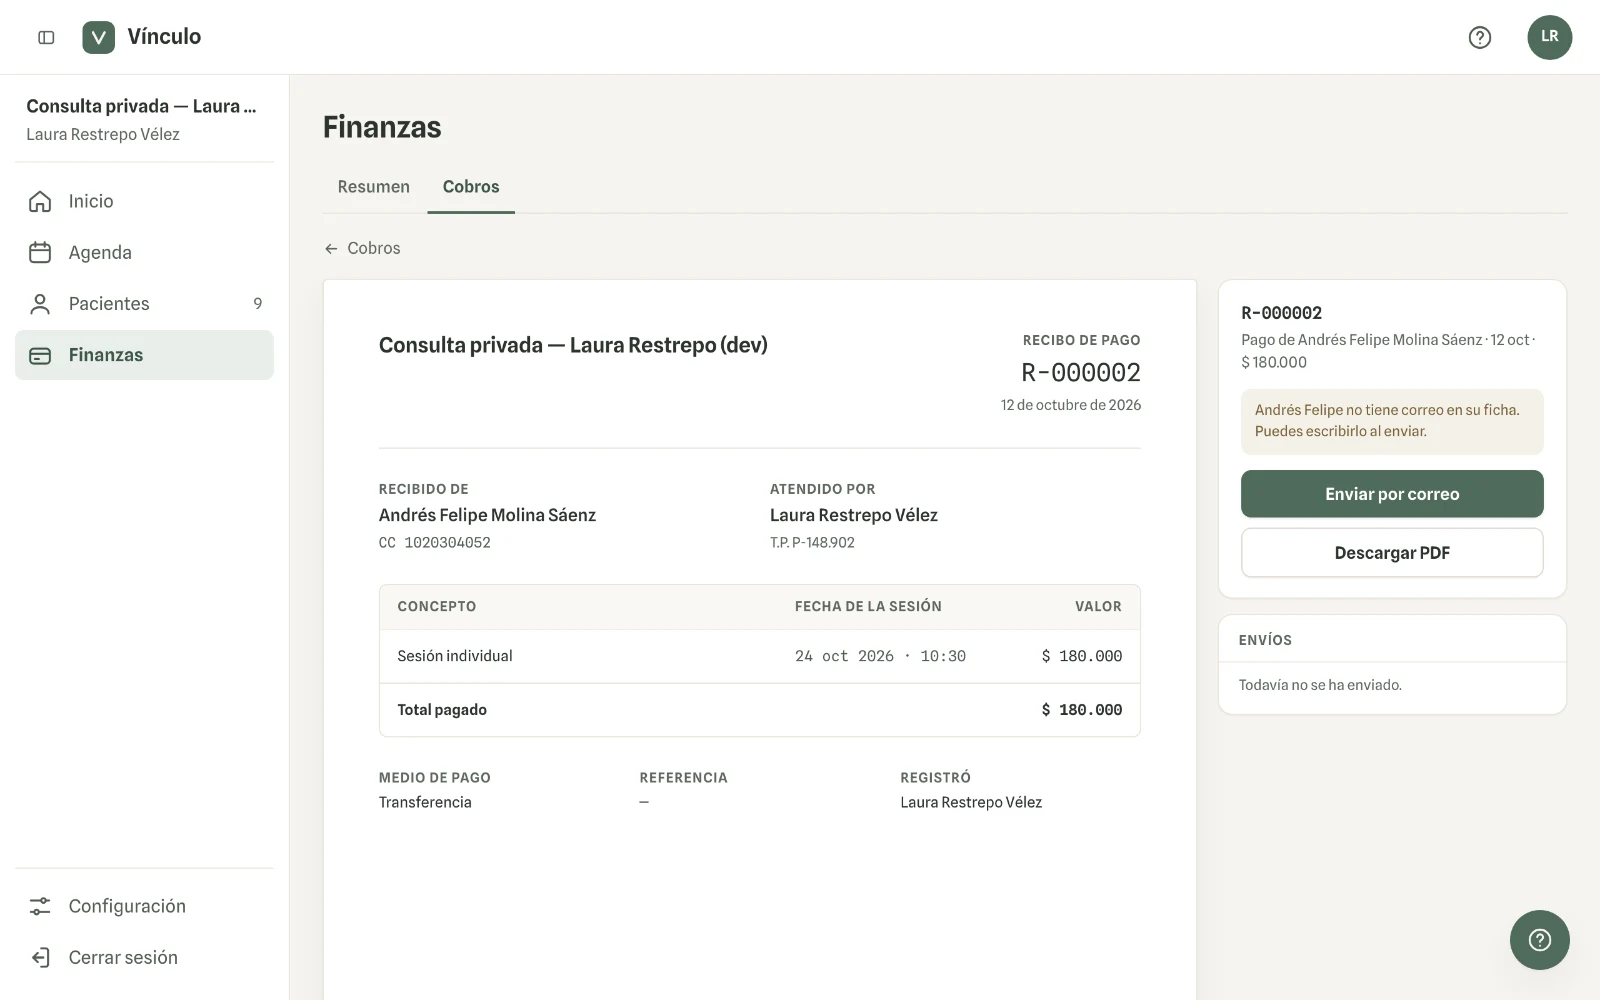Viewport: 1600px width, 1000px height.
Task: Switch to the Resumen tab
Action: point(373,187)
